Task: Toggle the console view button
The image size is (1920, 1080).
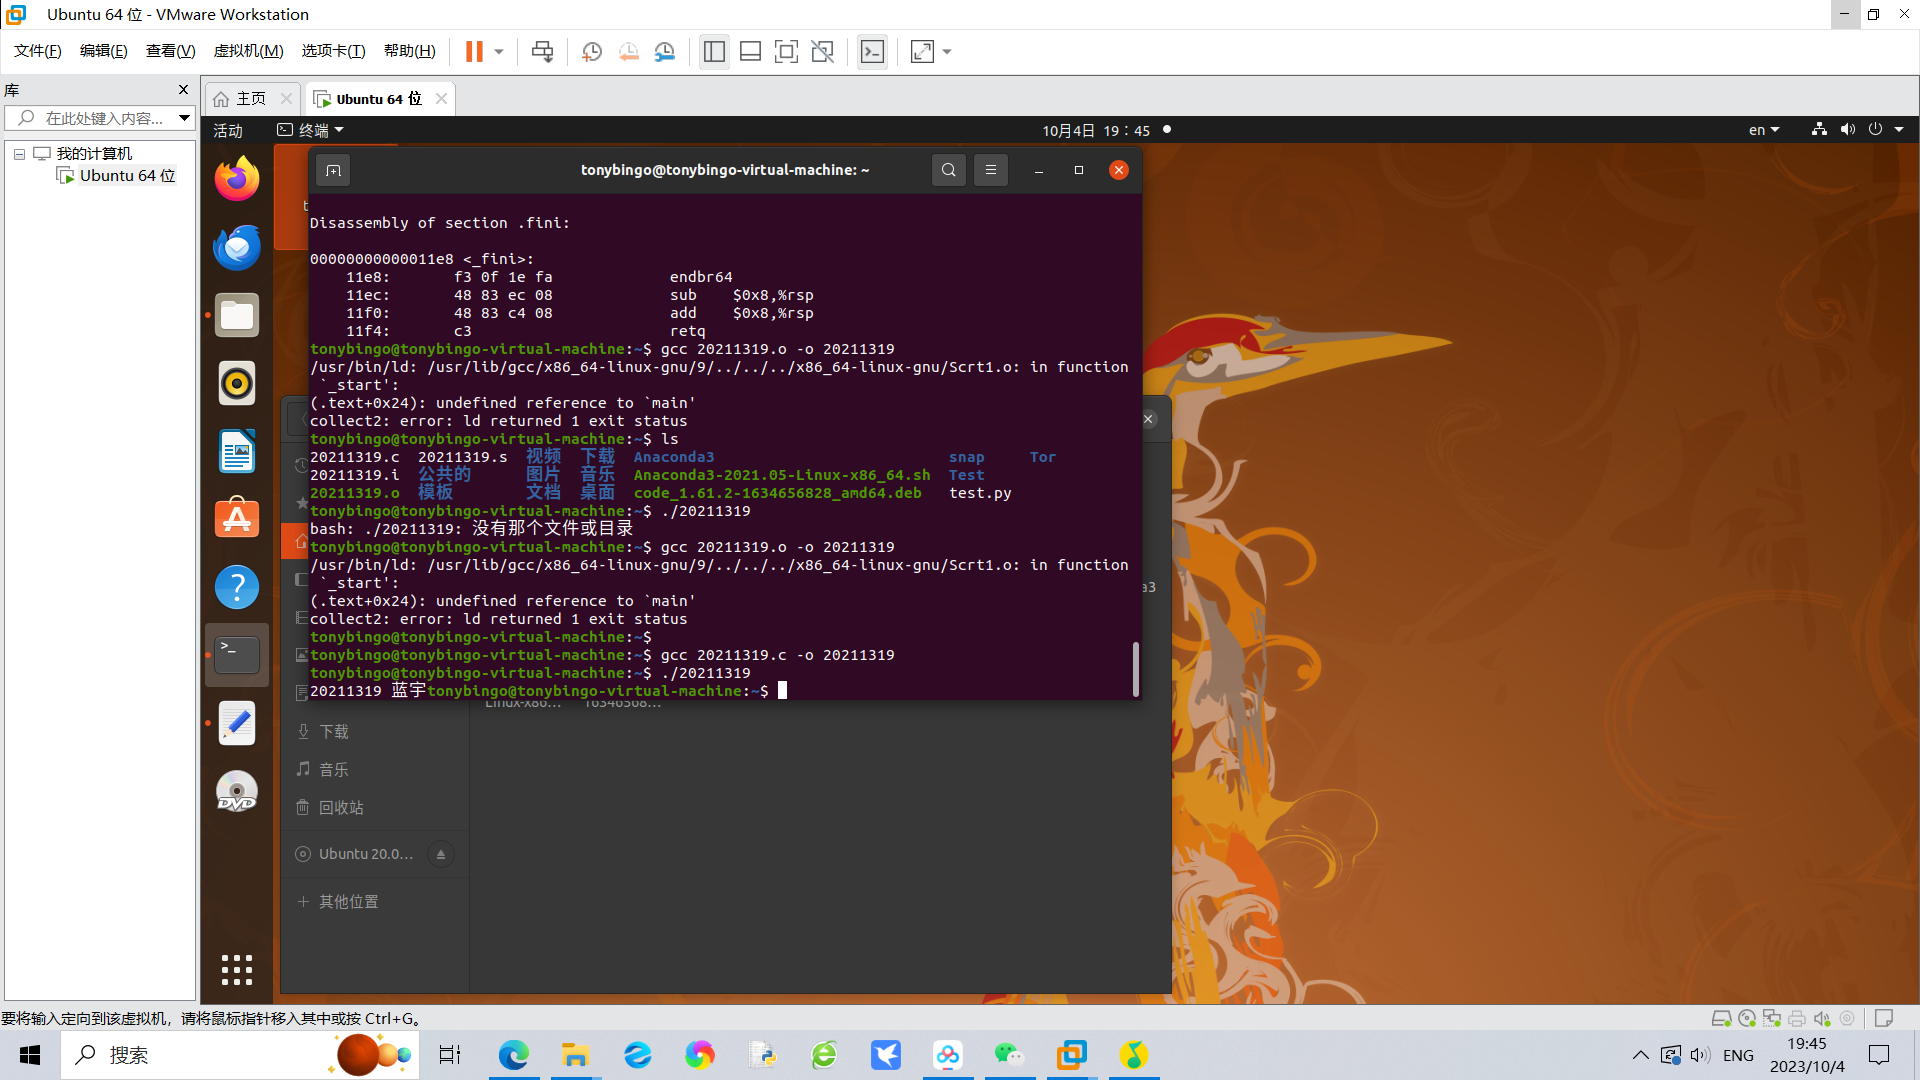Action: coord(872,52)
